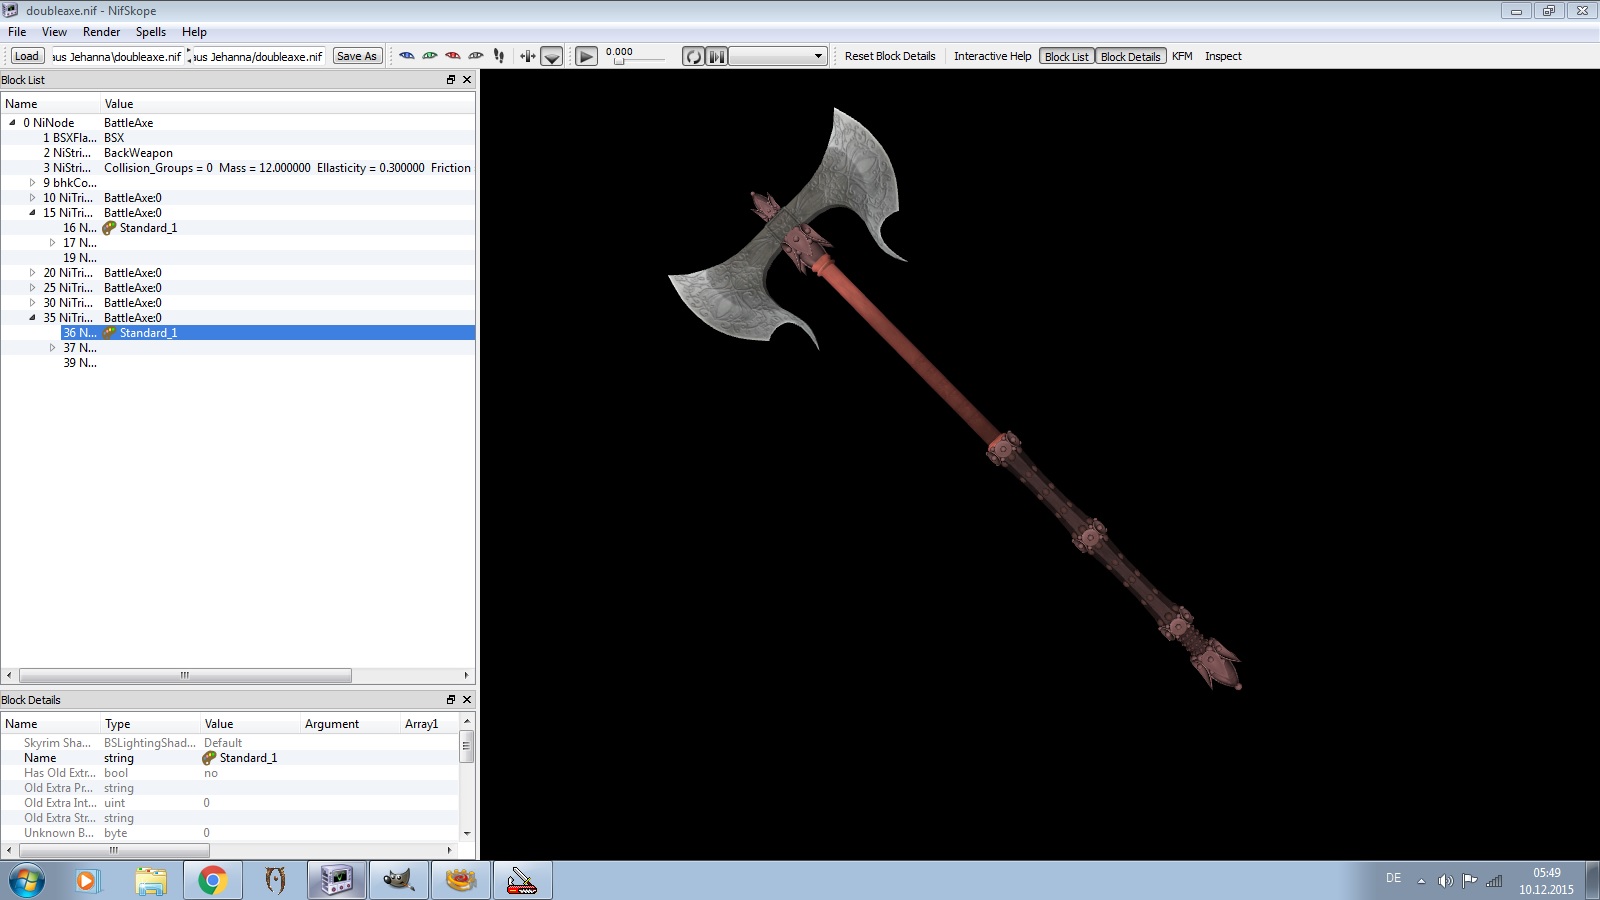
Task: Click the Load button
Action: click(x=27, y=57)
